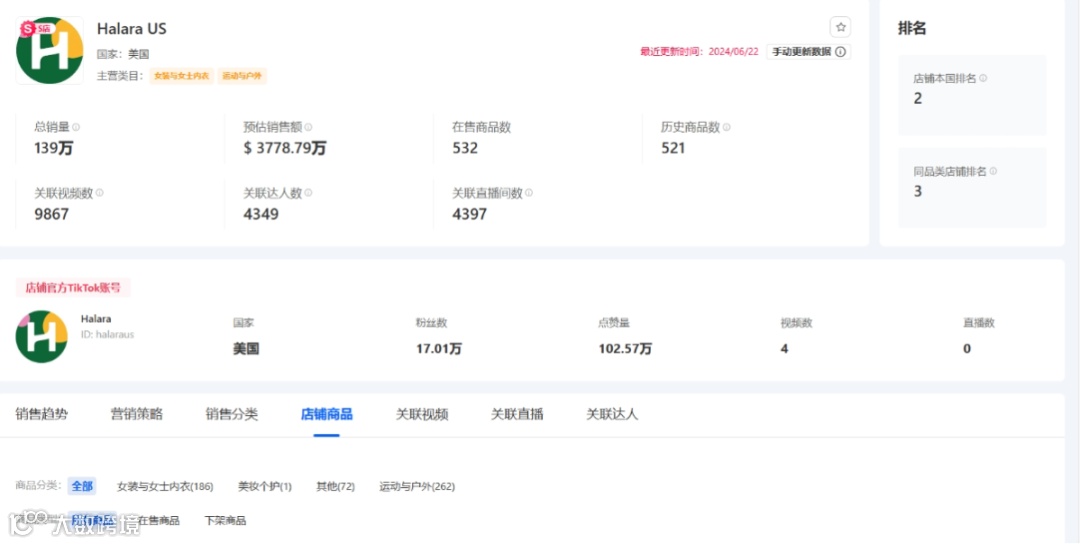Open the 销售趋势 tab

tap(41, 415)
